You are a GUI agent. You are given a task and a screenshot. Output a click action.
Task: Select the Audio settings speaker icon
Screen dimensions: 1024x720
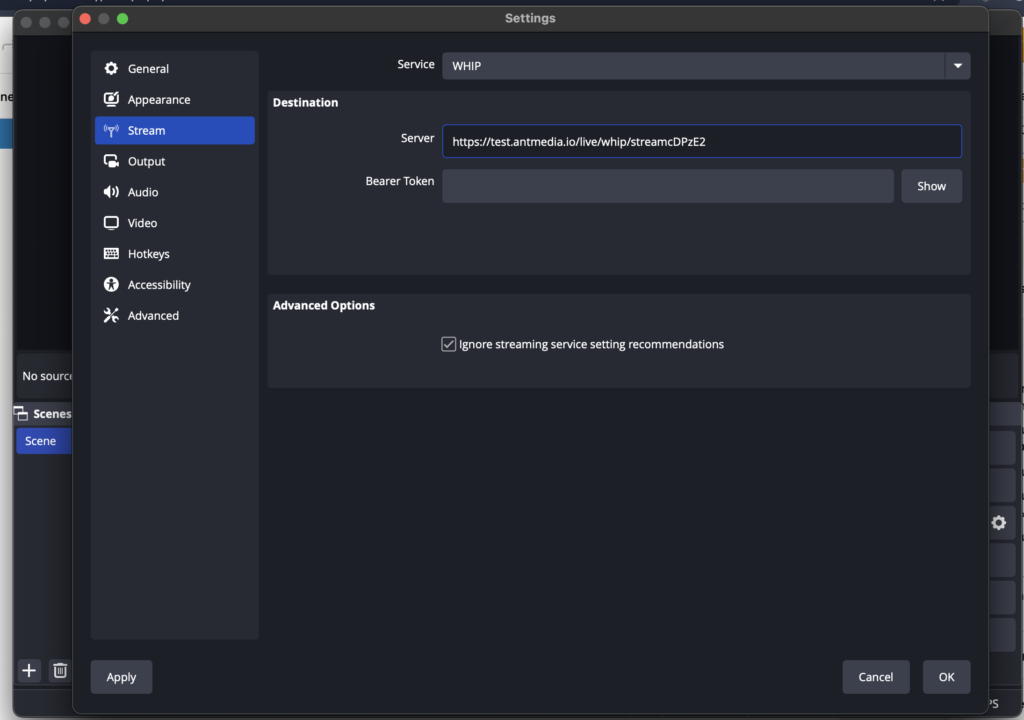click(110, 192)
